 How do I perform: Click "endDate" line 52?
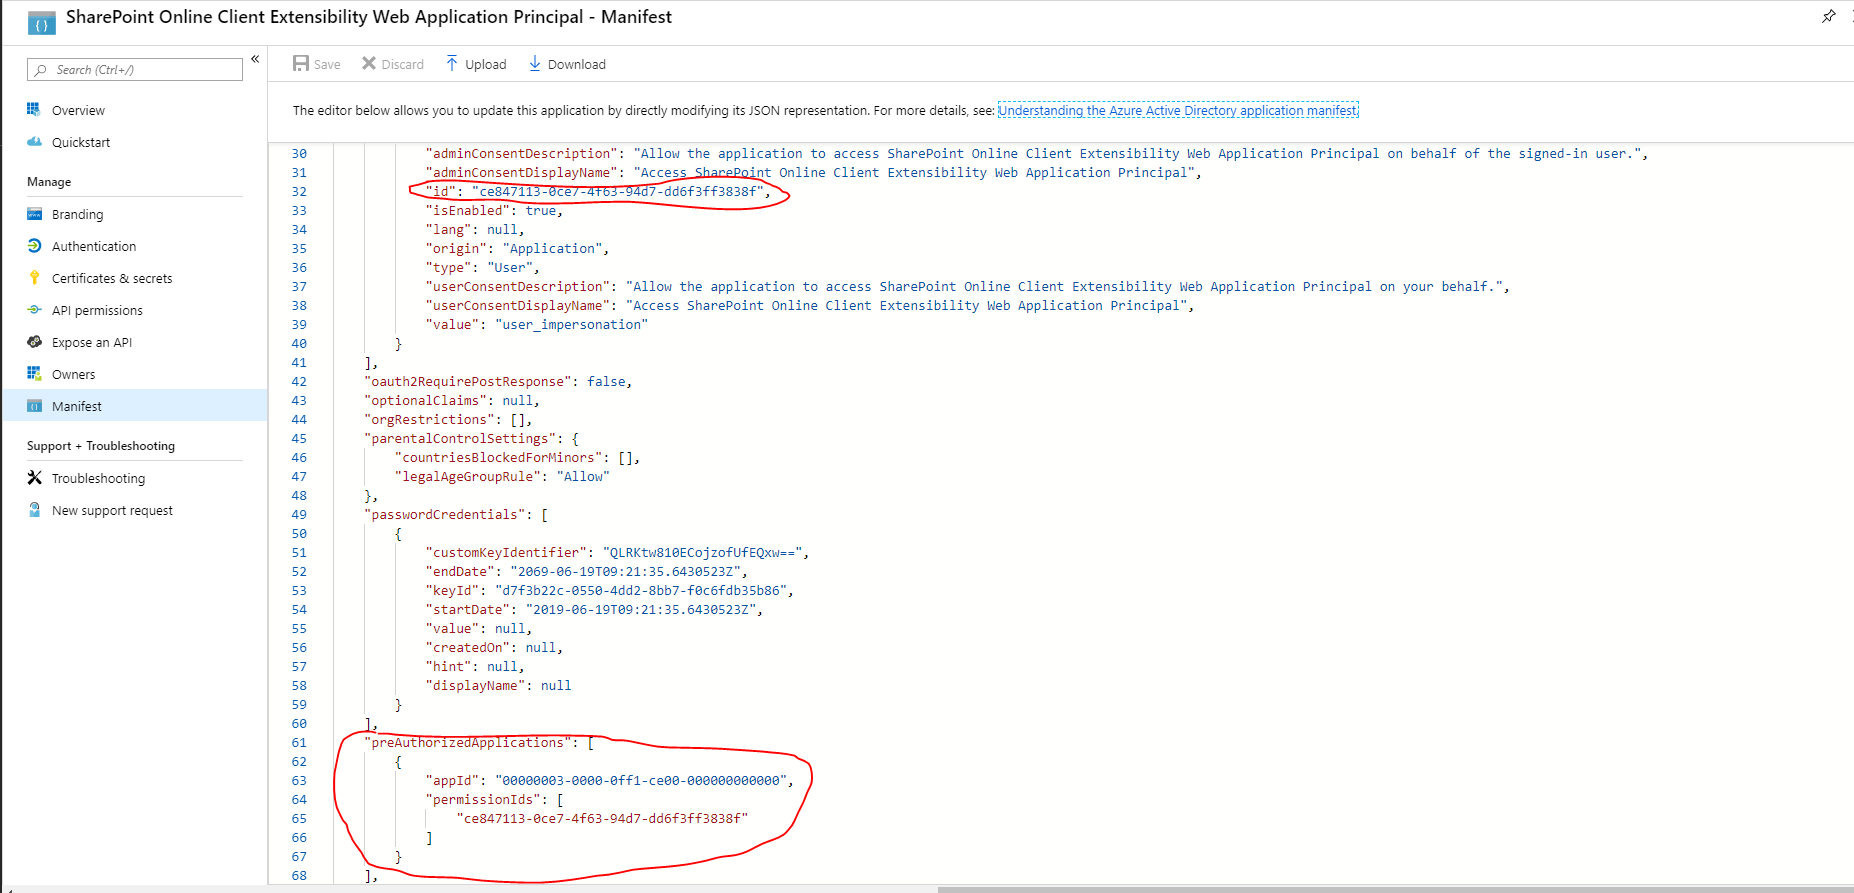pyautogui.click(x=587, y=571)
